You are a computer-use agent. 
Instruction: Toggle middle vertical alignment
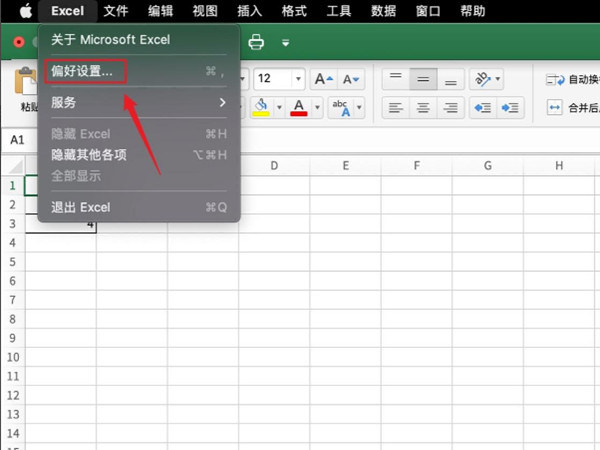[x=424, y=79]
